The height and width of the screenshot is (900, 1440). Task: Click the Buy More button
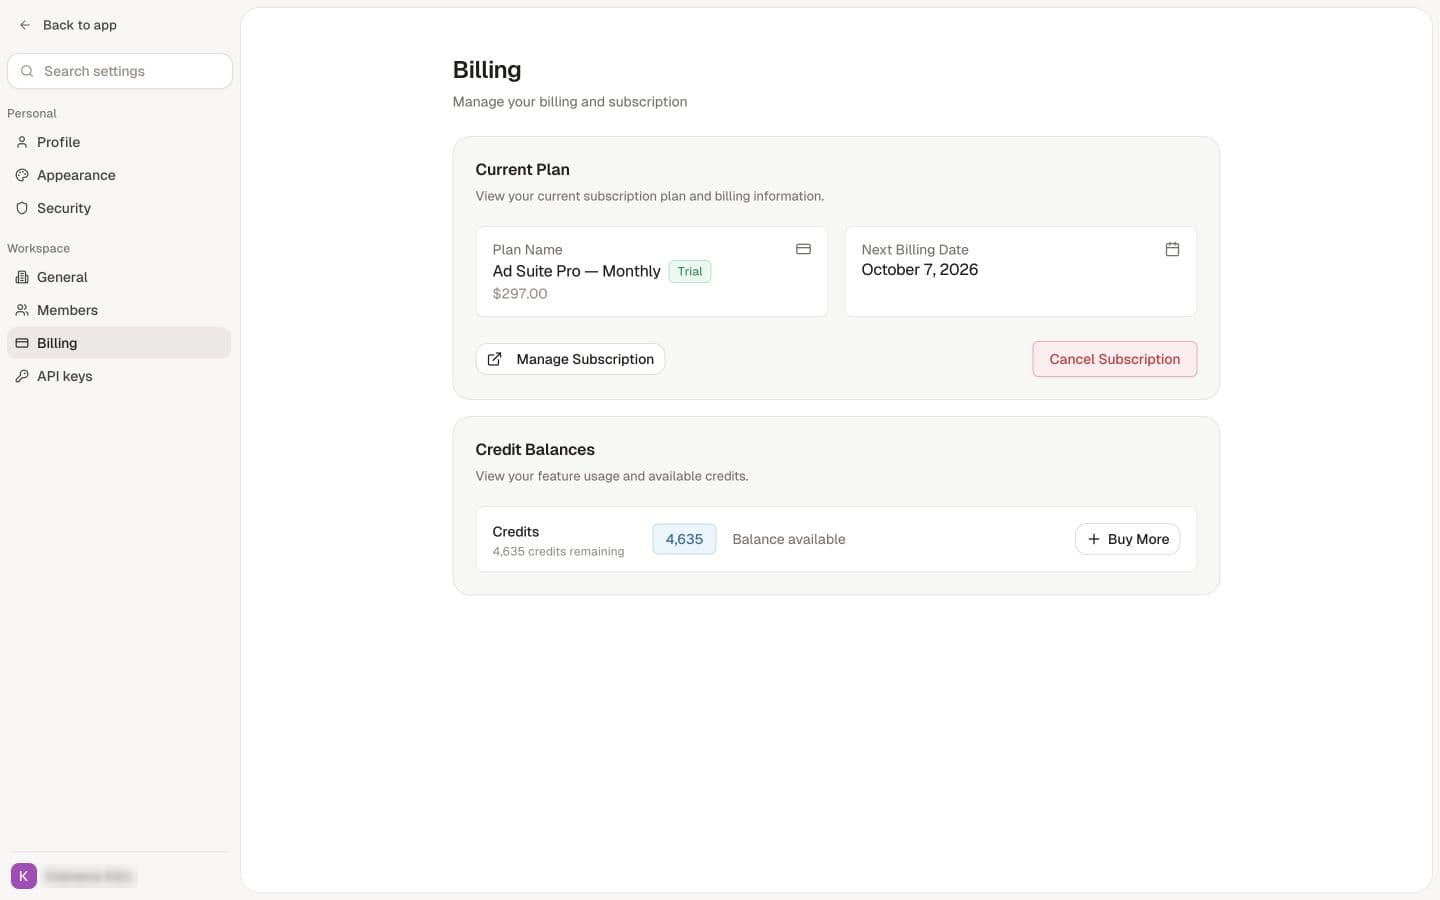pos(1127,539)
